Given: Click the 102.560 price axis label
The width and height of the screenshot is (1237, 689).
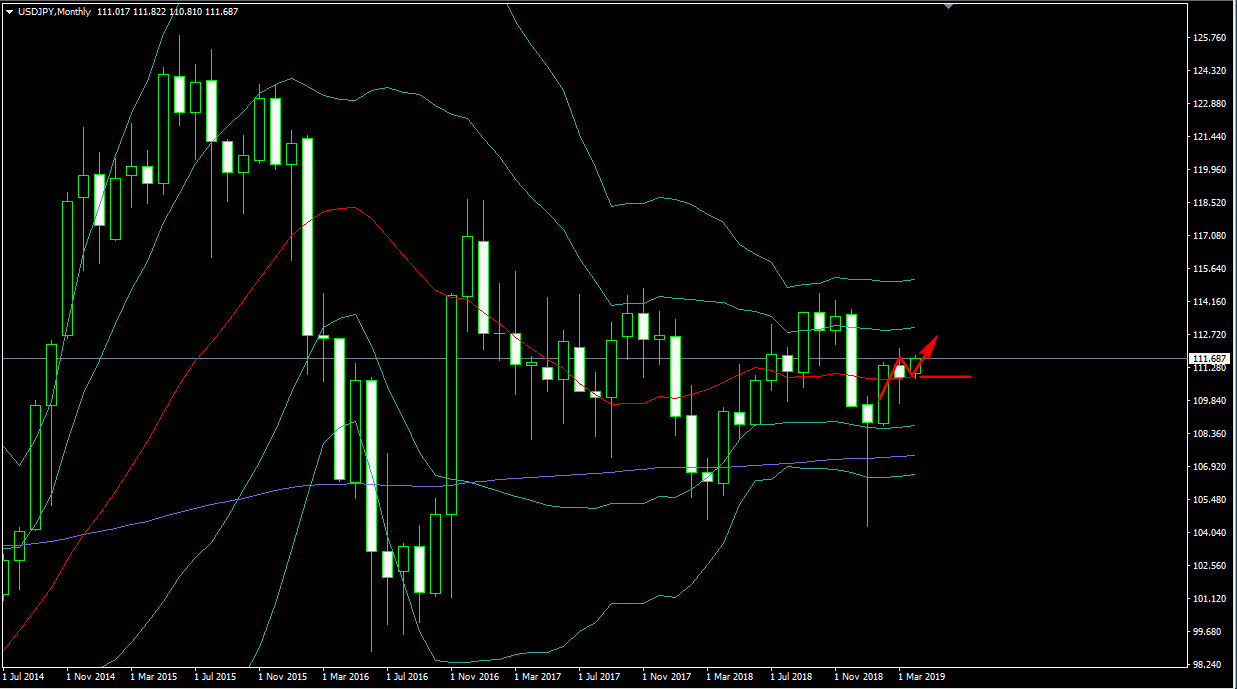Looking at the screenshot, I should point(1209,566).
